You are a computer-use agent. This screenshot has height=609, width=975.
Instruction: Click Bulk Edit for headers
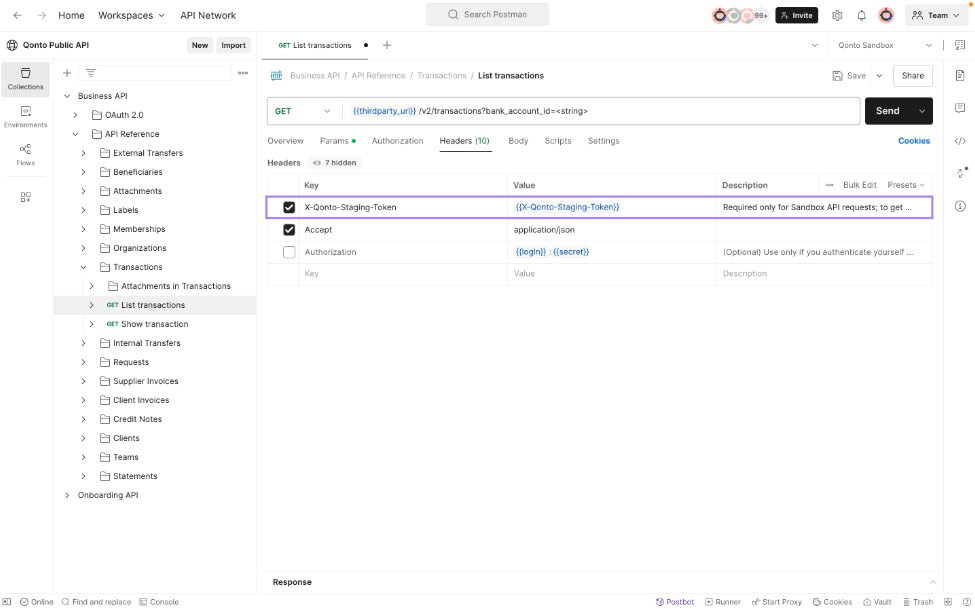(x=860, y=185)
